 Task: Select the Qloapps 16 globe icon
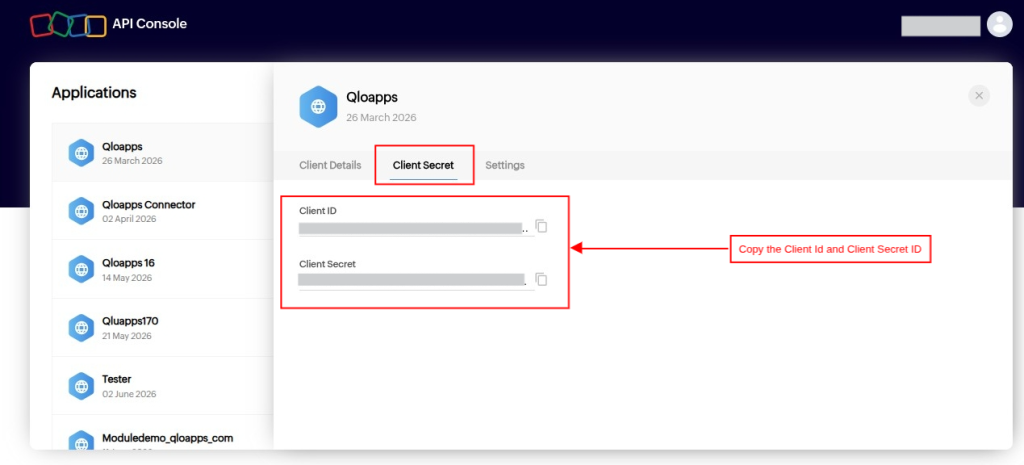click(81, 269)
